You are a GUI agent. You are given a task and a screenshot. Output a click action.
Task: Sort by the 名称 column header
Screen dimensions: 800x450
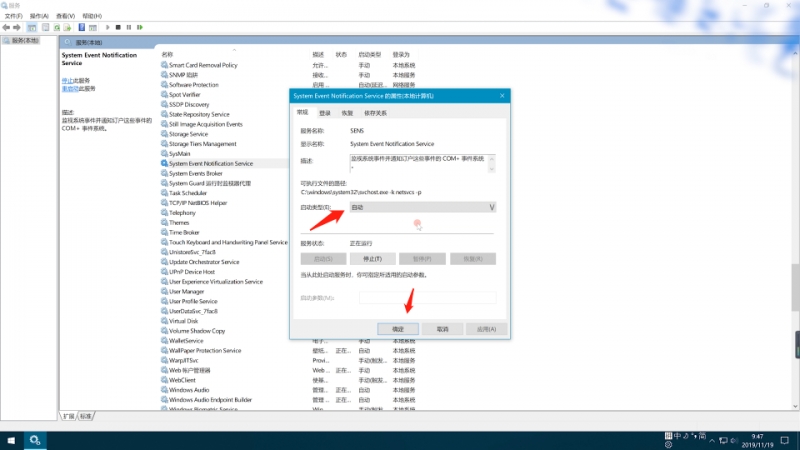tap(167, 55)
